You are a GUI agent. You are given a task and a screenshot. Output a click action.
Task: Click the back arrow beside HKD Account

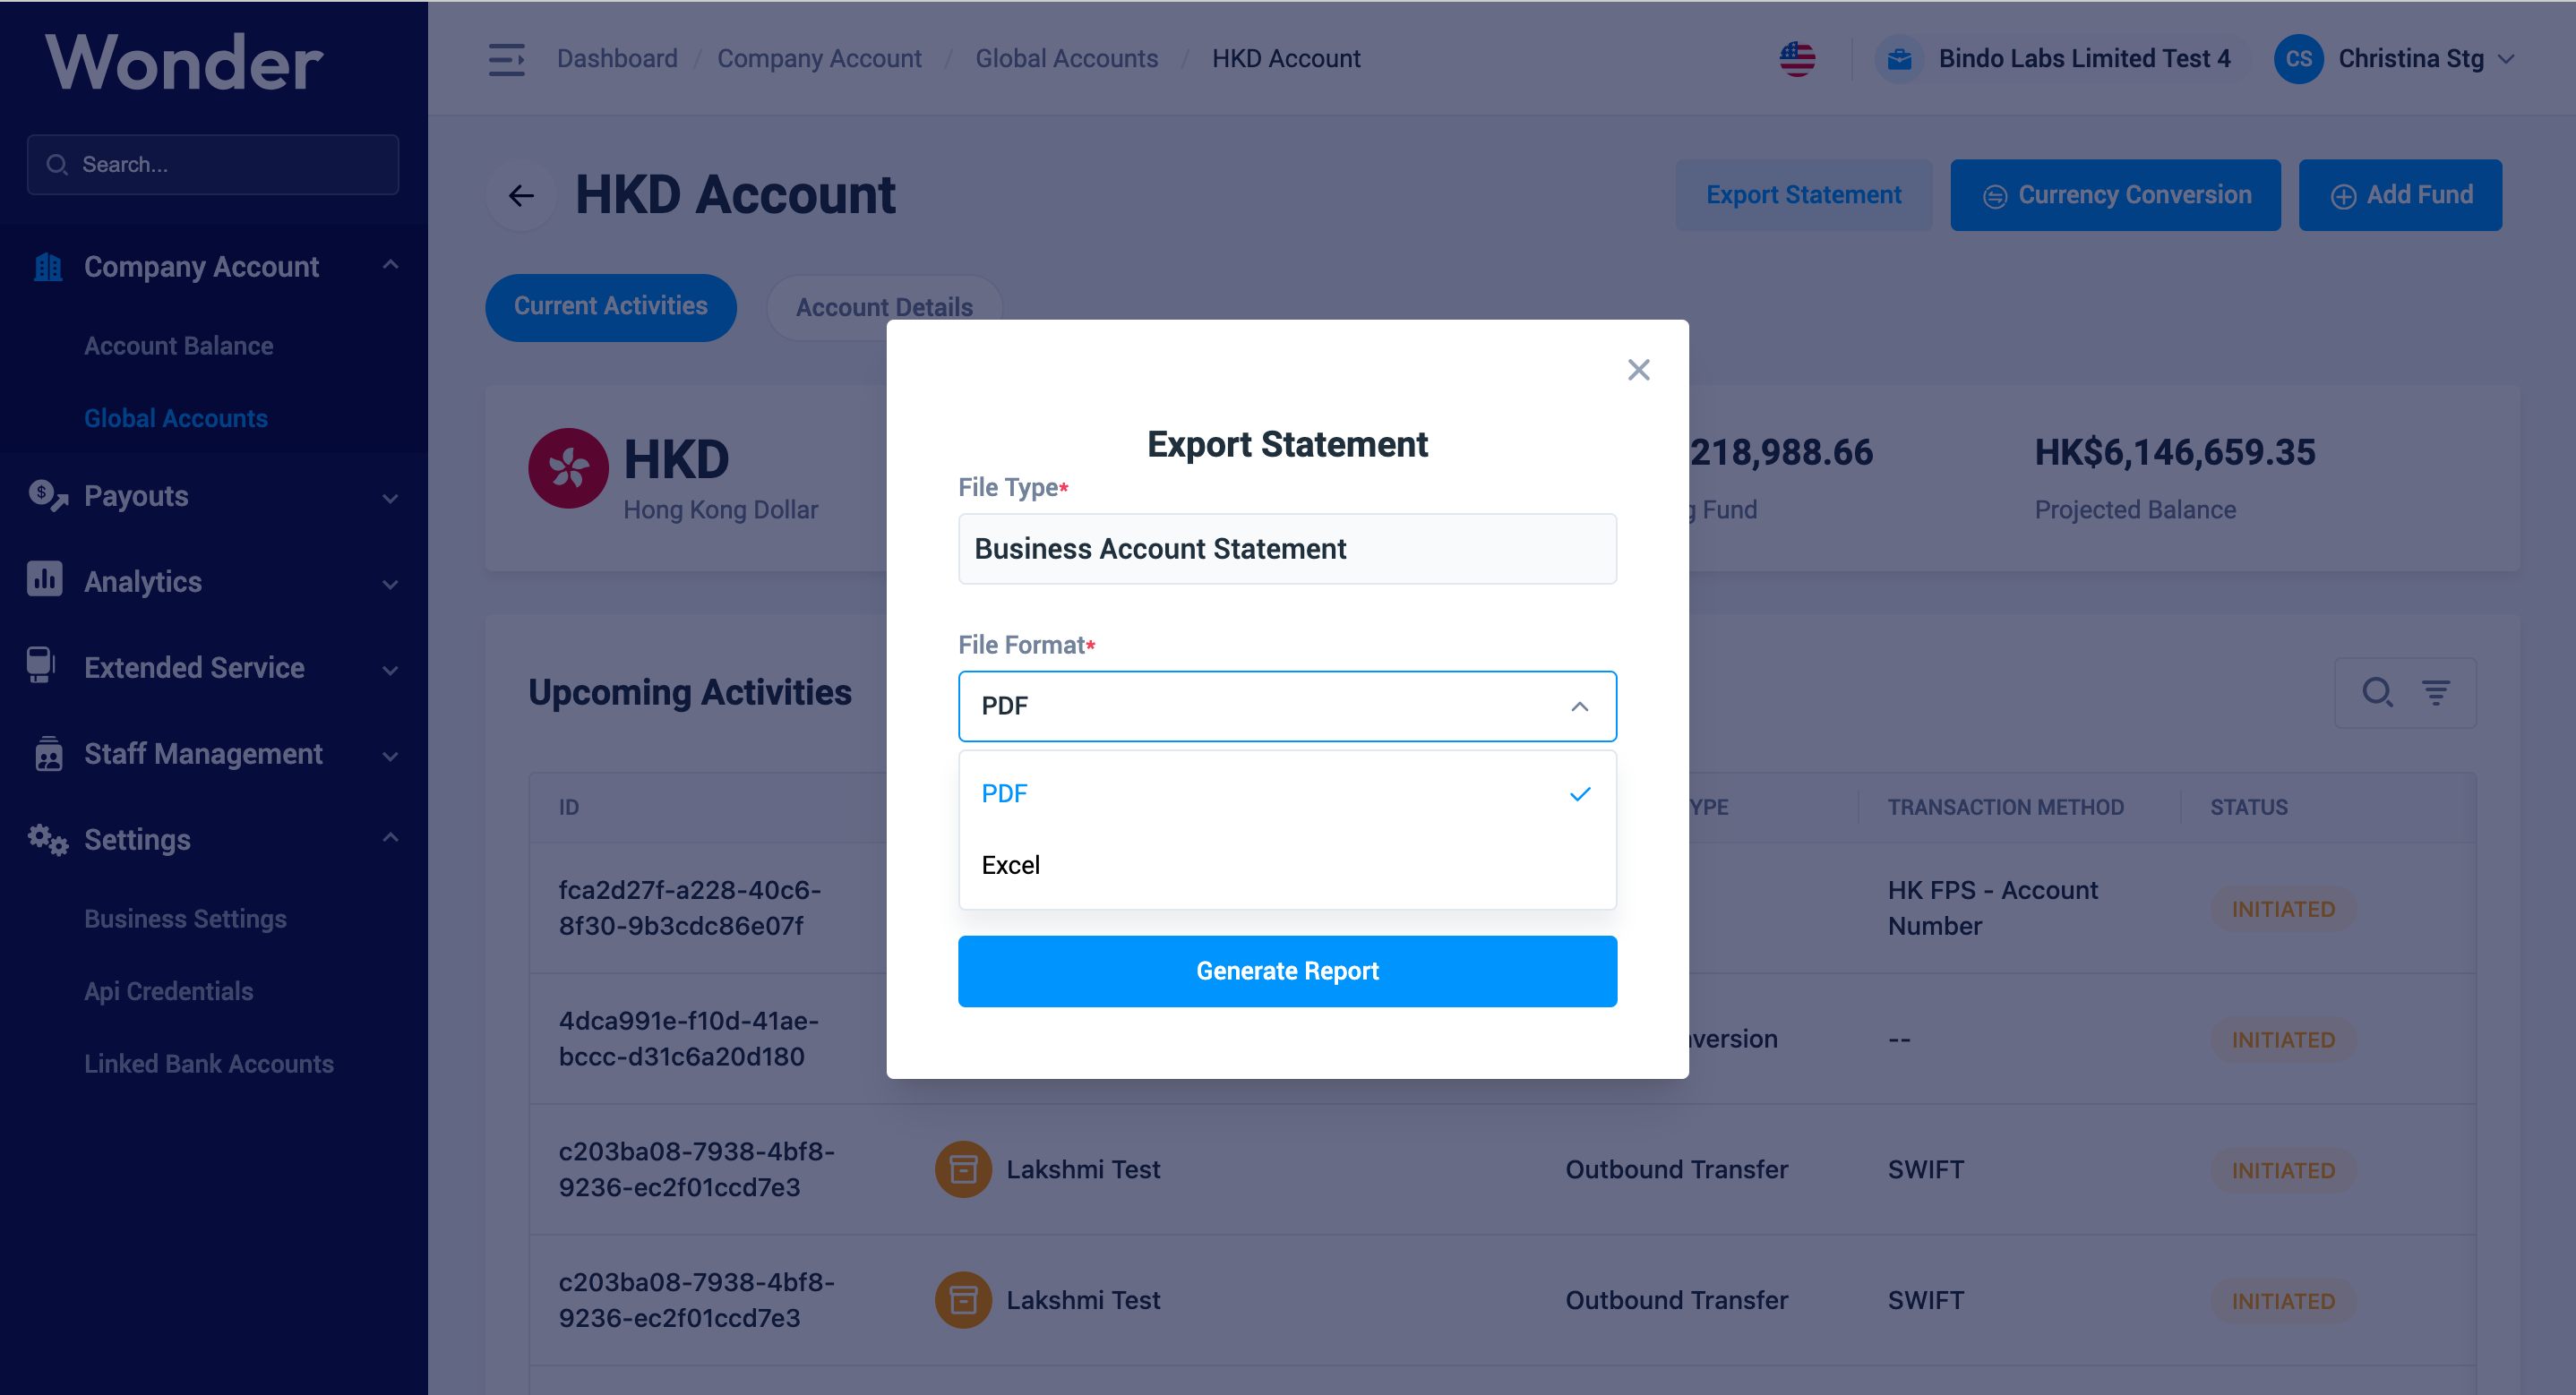pyautogui.click(x=521, y=195)
